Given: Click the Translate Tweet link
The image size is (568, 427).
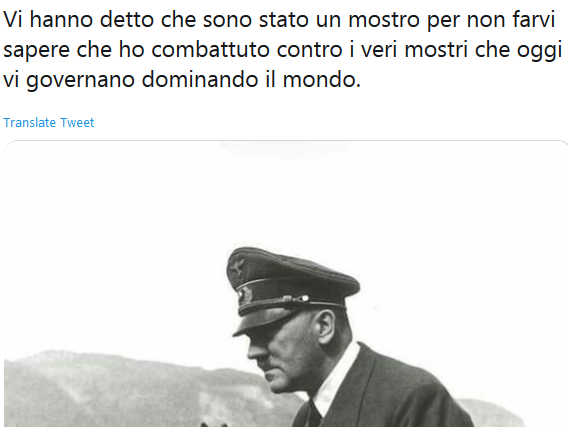Looking at the screenshot, I should pyautogui.click(x=49, y=122).
